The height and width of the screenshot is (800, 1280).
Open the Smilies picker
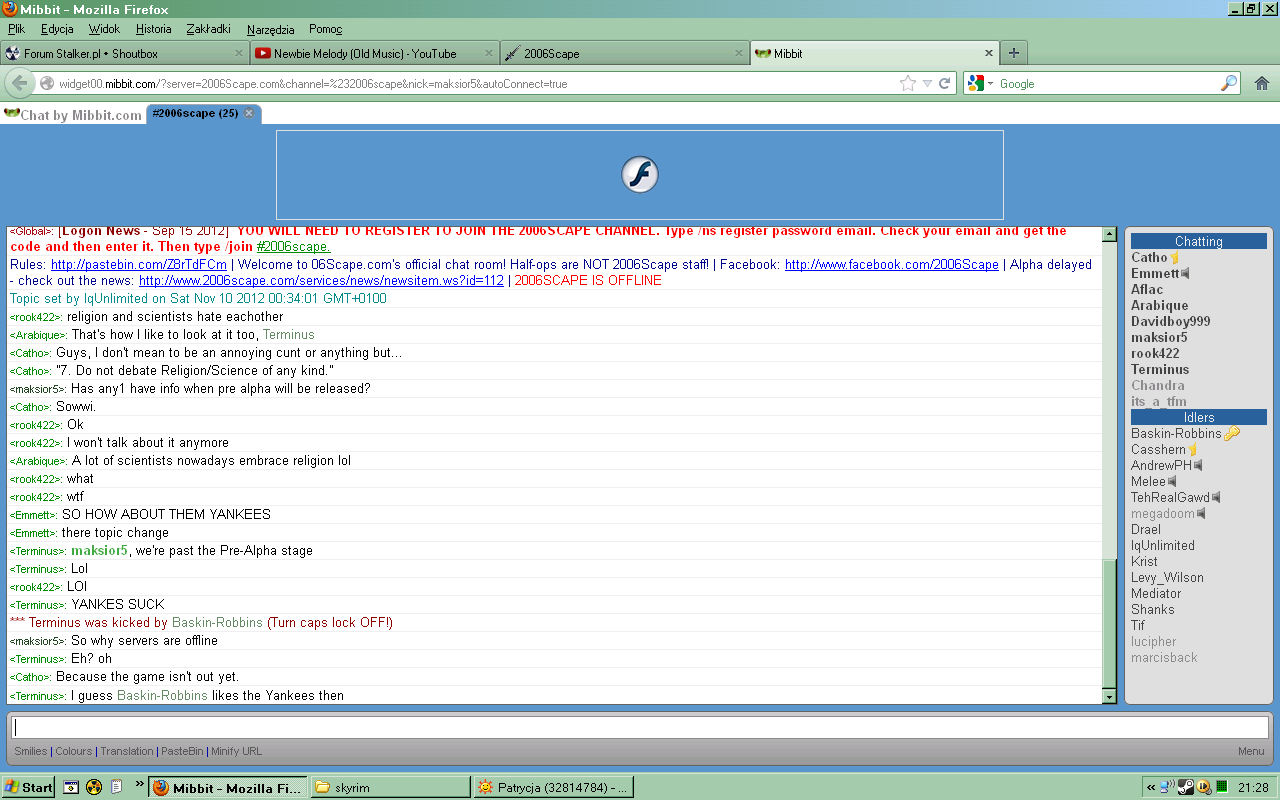click(30, 751)
